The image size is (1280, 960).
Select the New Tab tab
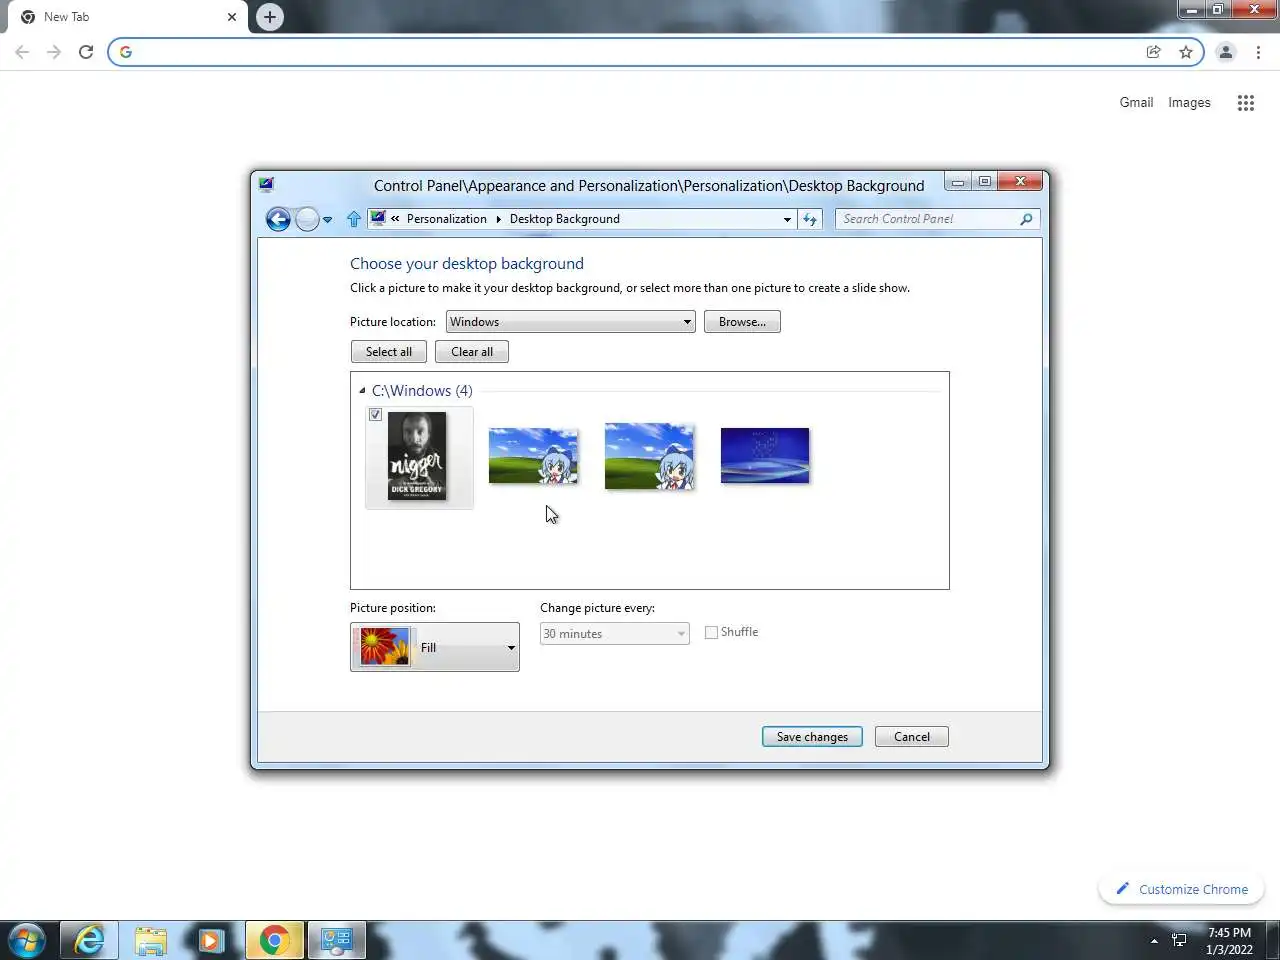click(127, 17)
